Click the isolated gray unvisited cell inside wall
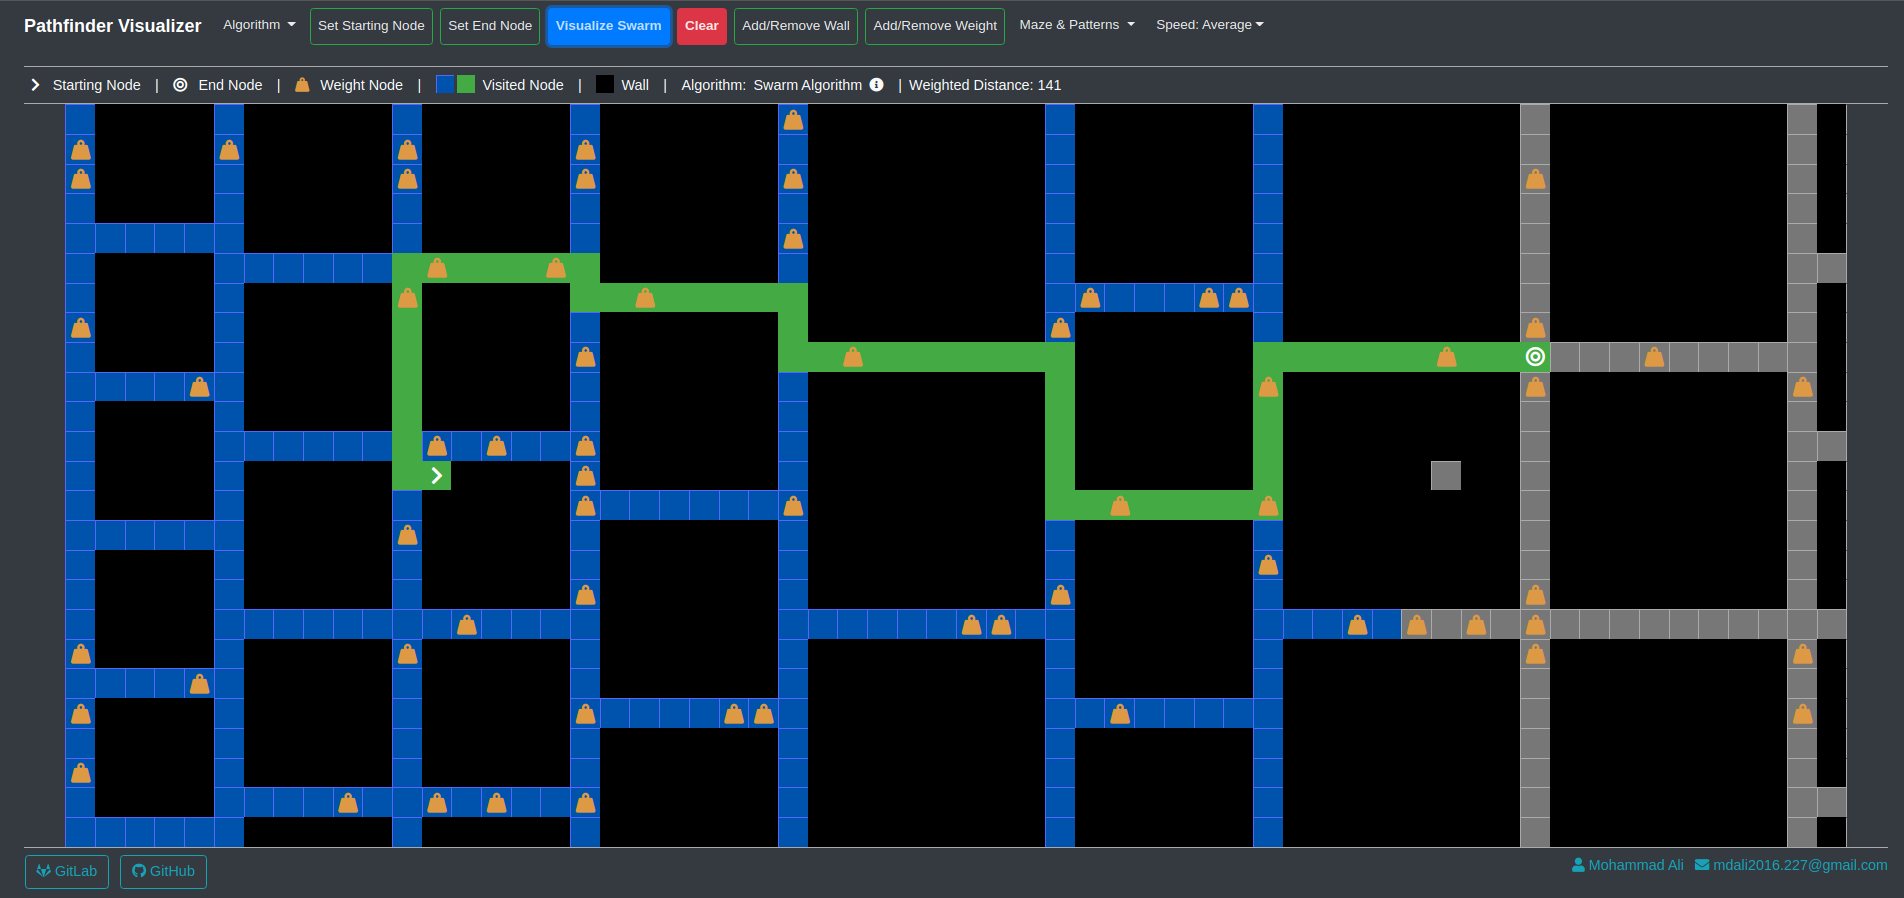 coord(1446,475)
